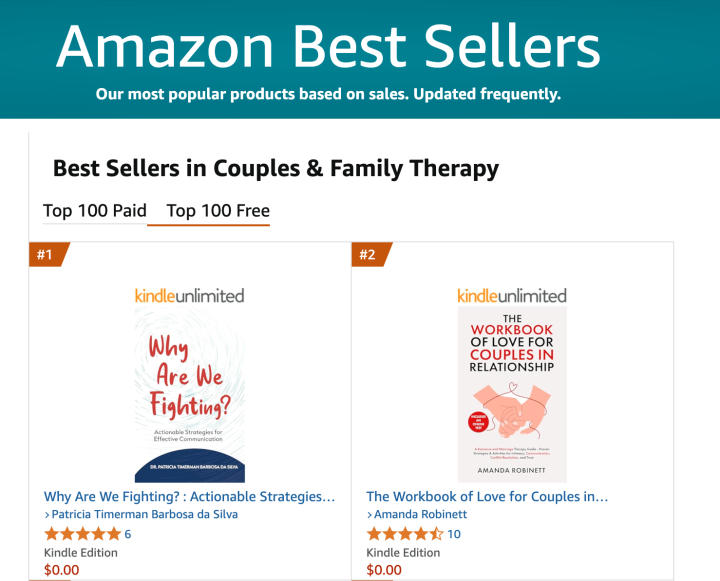Click the Why Are We Fighting title link
The height and width of the screenshot is (581, 720).
coord(190,496)
